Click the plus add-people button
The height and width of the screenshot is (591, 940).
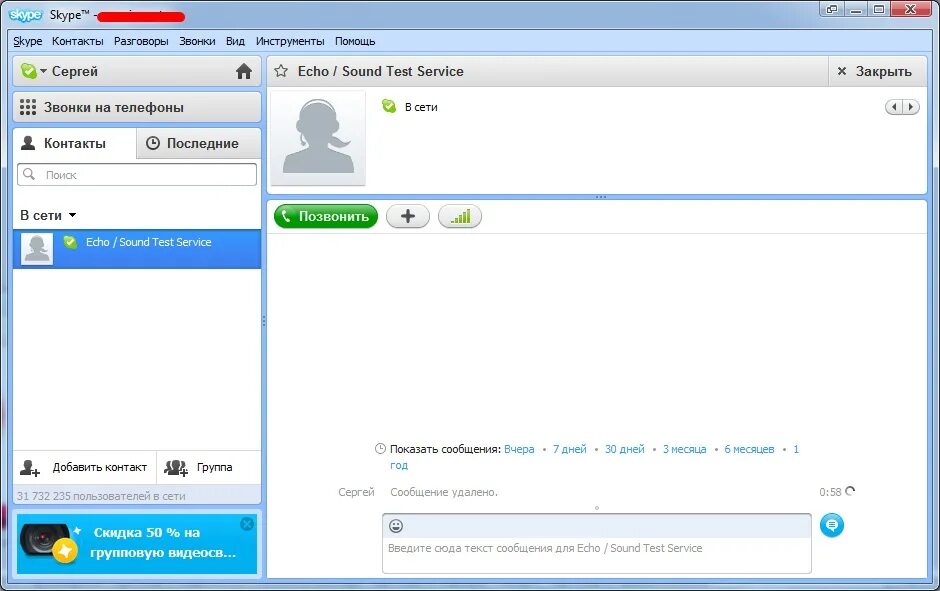click(x=408, y=216)
